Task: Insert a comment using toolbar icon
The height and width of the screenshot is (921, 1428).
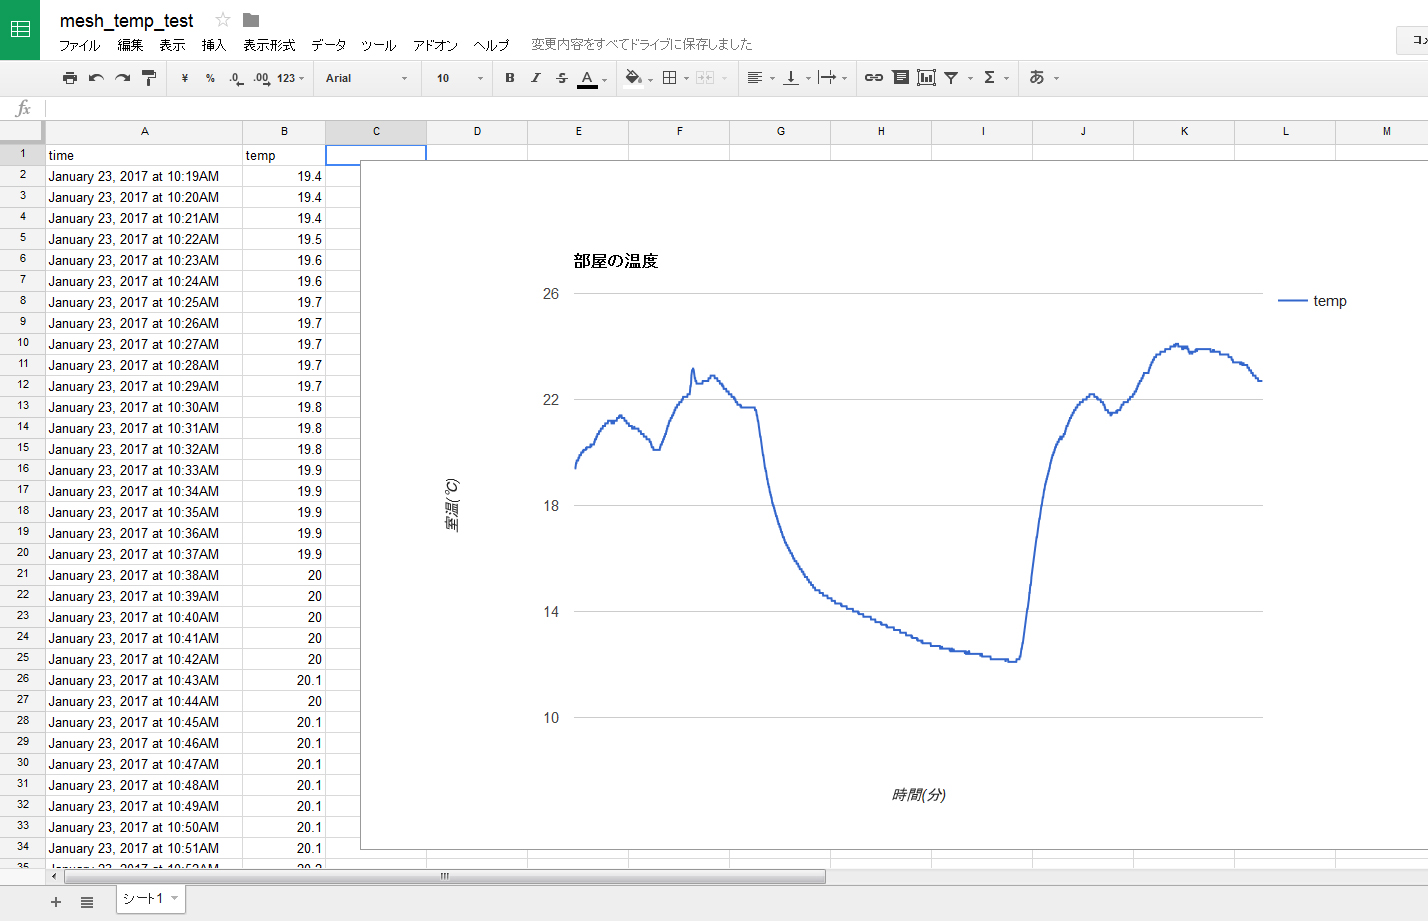Action: [x=900, y=78]
